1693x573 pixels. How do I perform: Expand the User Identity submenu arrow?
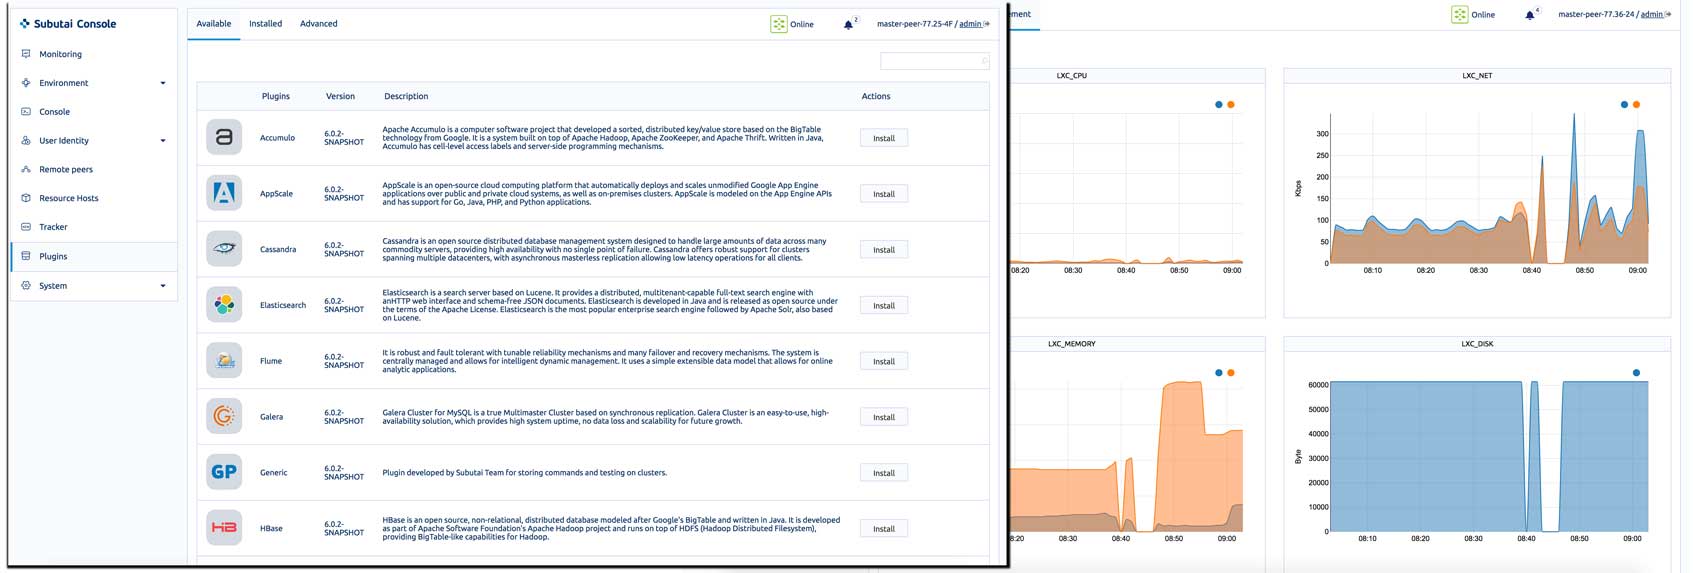[163, 141]
